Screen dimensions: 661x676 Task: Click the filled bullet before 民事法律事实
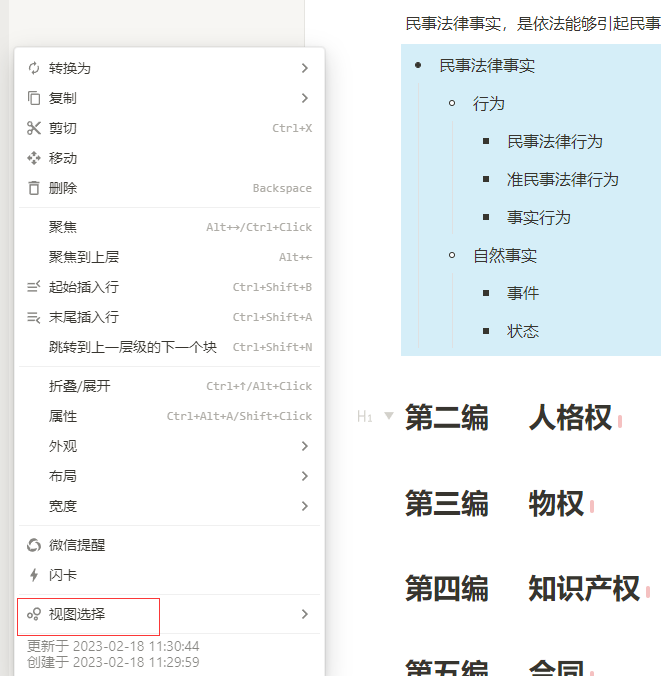pyautogui.click(x=418, y=66)
